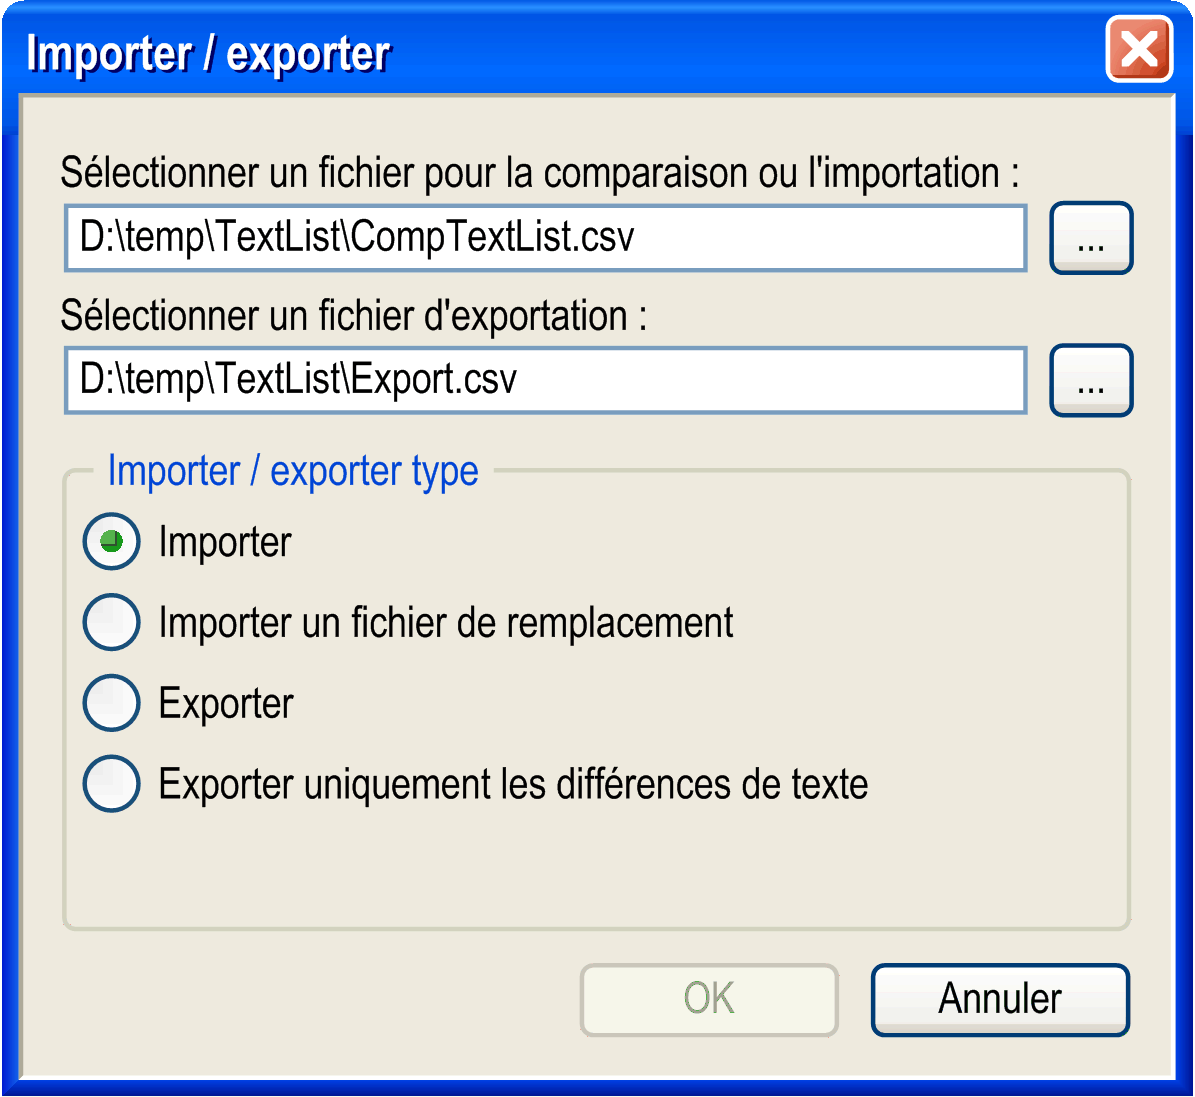Screen dimensions: 1195x1097
Task: Select the Importer radio button
Action: click(111, 541)
